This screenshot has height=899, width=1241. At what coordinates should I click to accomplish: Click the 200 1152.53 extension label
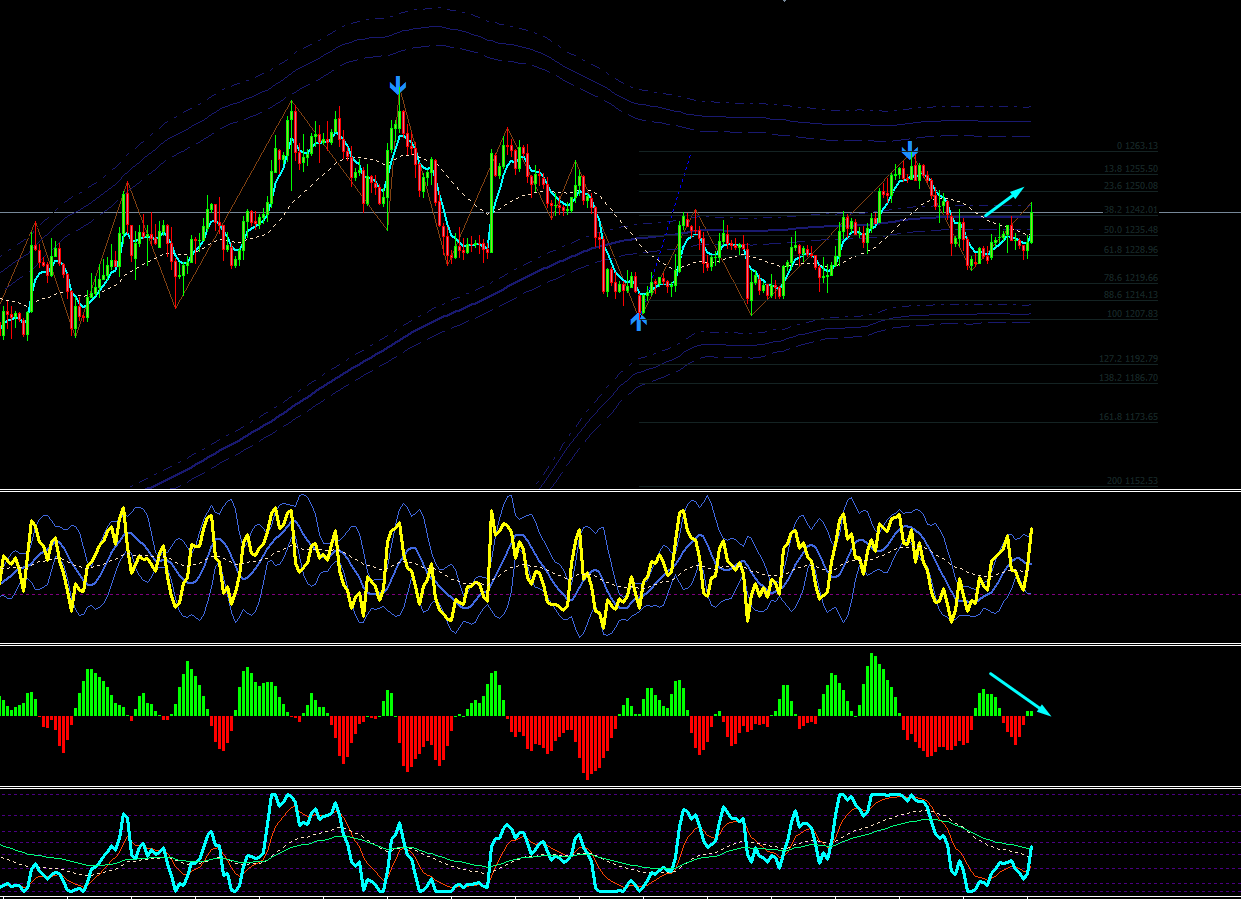(x=1132, y=481)
